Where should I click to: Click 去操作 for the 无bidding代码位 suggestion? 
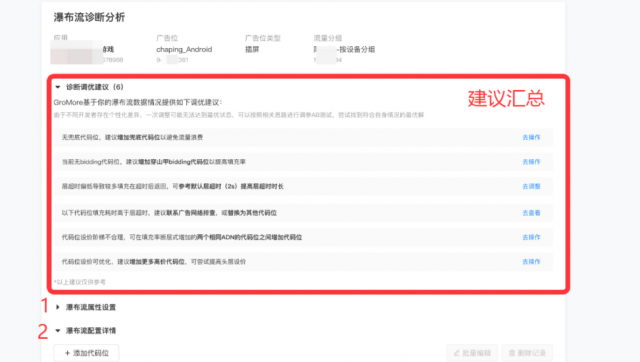pyautogui.click(x=531, y=162)
